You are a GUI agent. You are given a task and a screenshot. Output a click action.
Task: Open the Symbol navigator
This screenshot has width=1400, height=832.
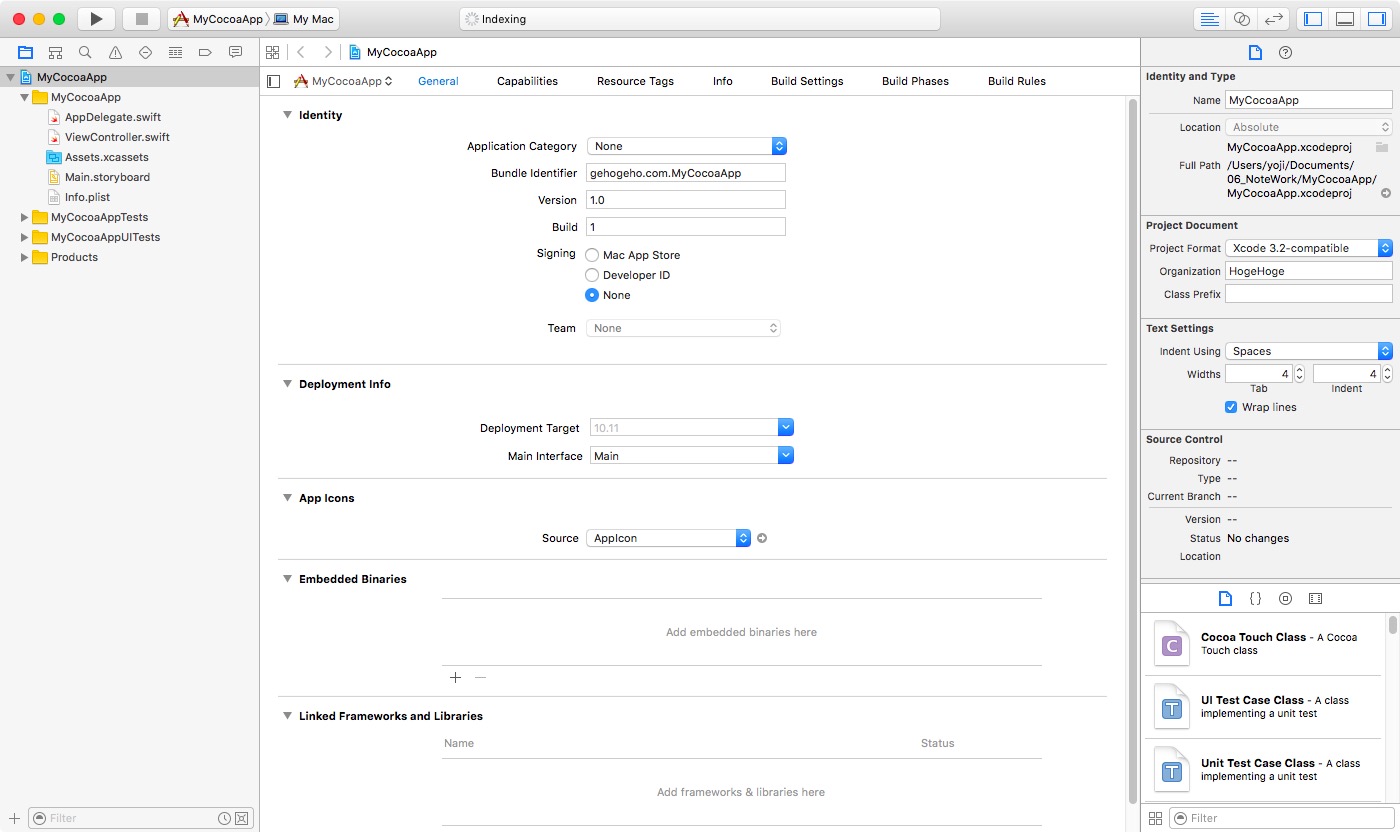click(56, 52)
